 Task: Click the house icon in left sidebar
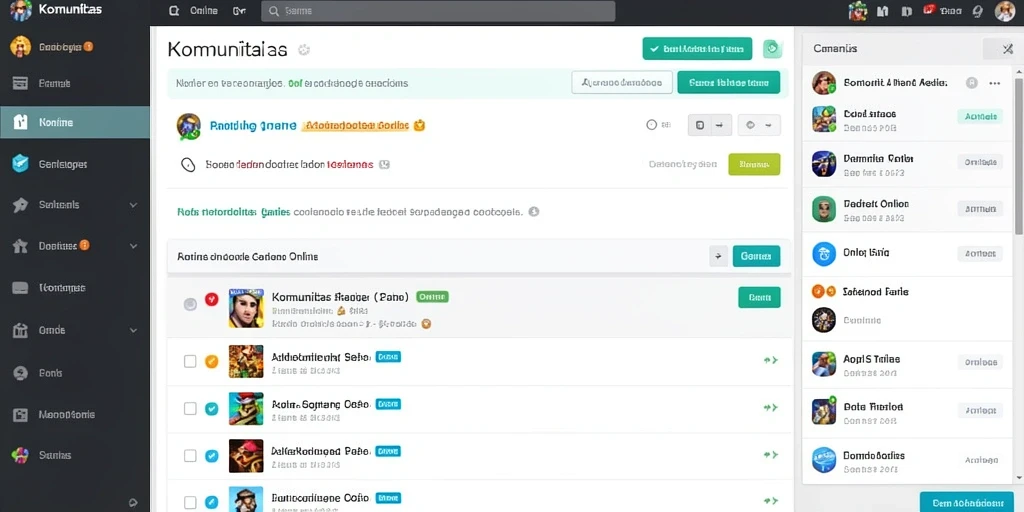pos(20,246)
